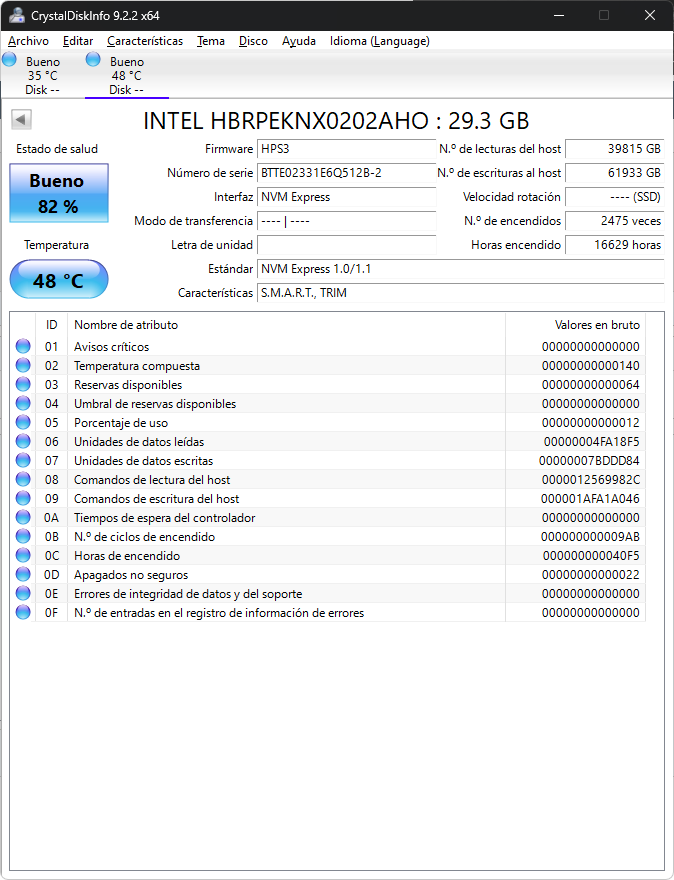This screenshot has height=880, width=674.
Task: Click the Interfaz field NVM Express
Action: [346, 197]
